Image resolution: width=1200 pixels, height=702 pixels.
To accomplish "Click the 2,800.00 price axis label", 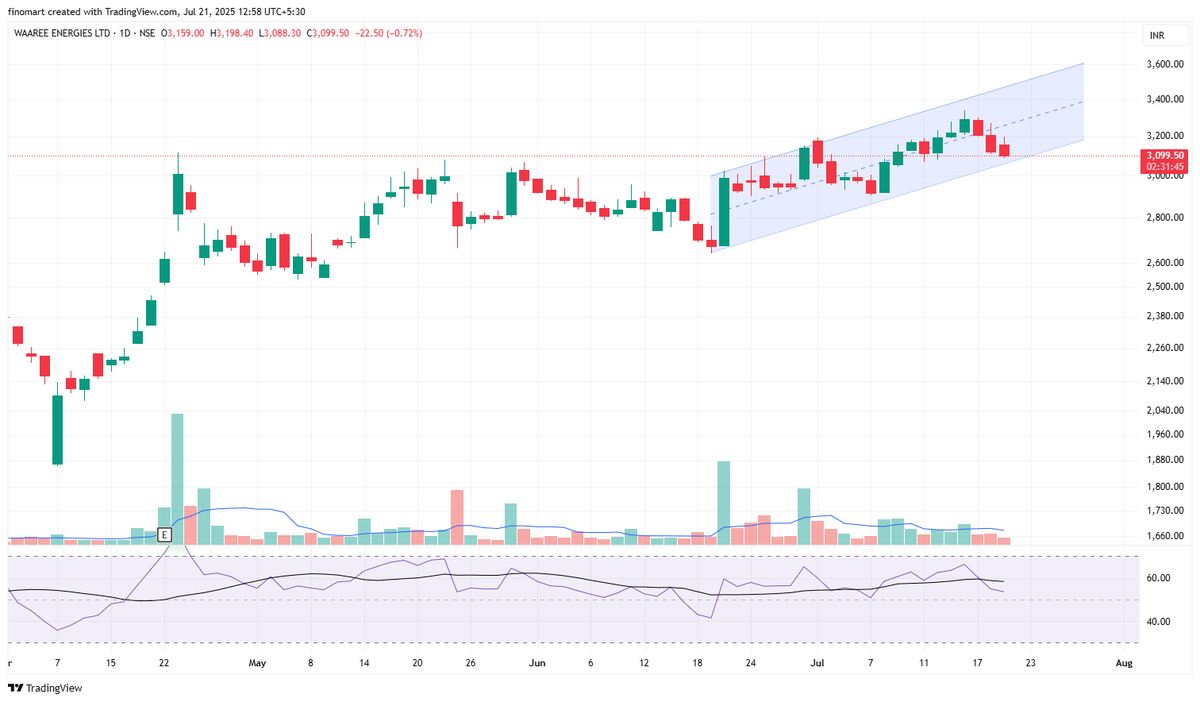I will click(1166, 218).
